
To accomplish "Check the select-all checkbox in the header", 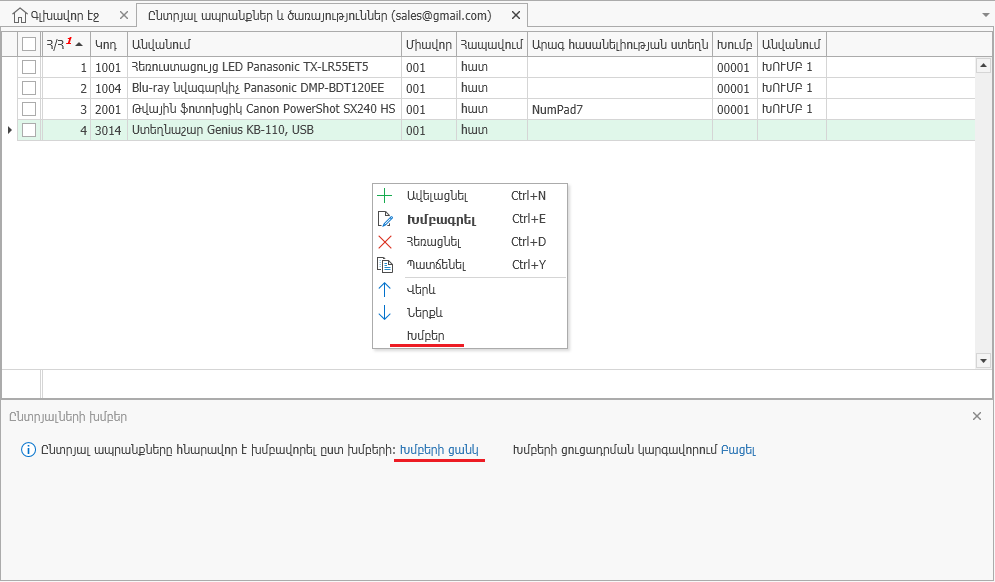I will (x=29, y=44).
